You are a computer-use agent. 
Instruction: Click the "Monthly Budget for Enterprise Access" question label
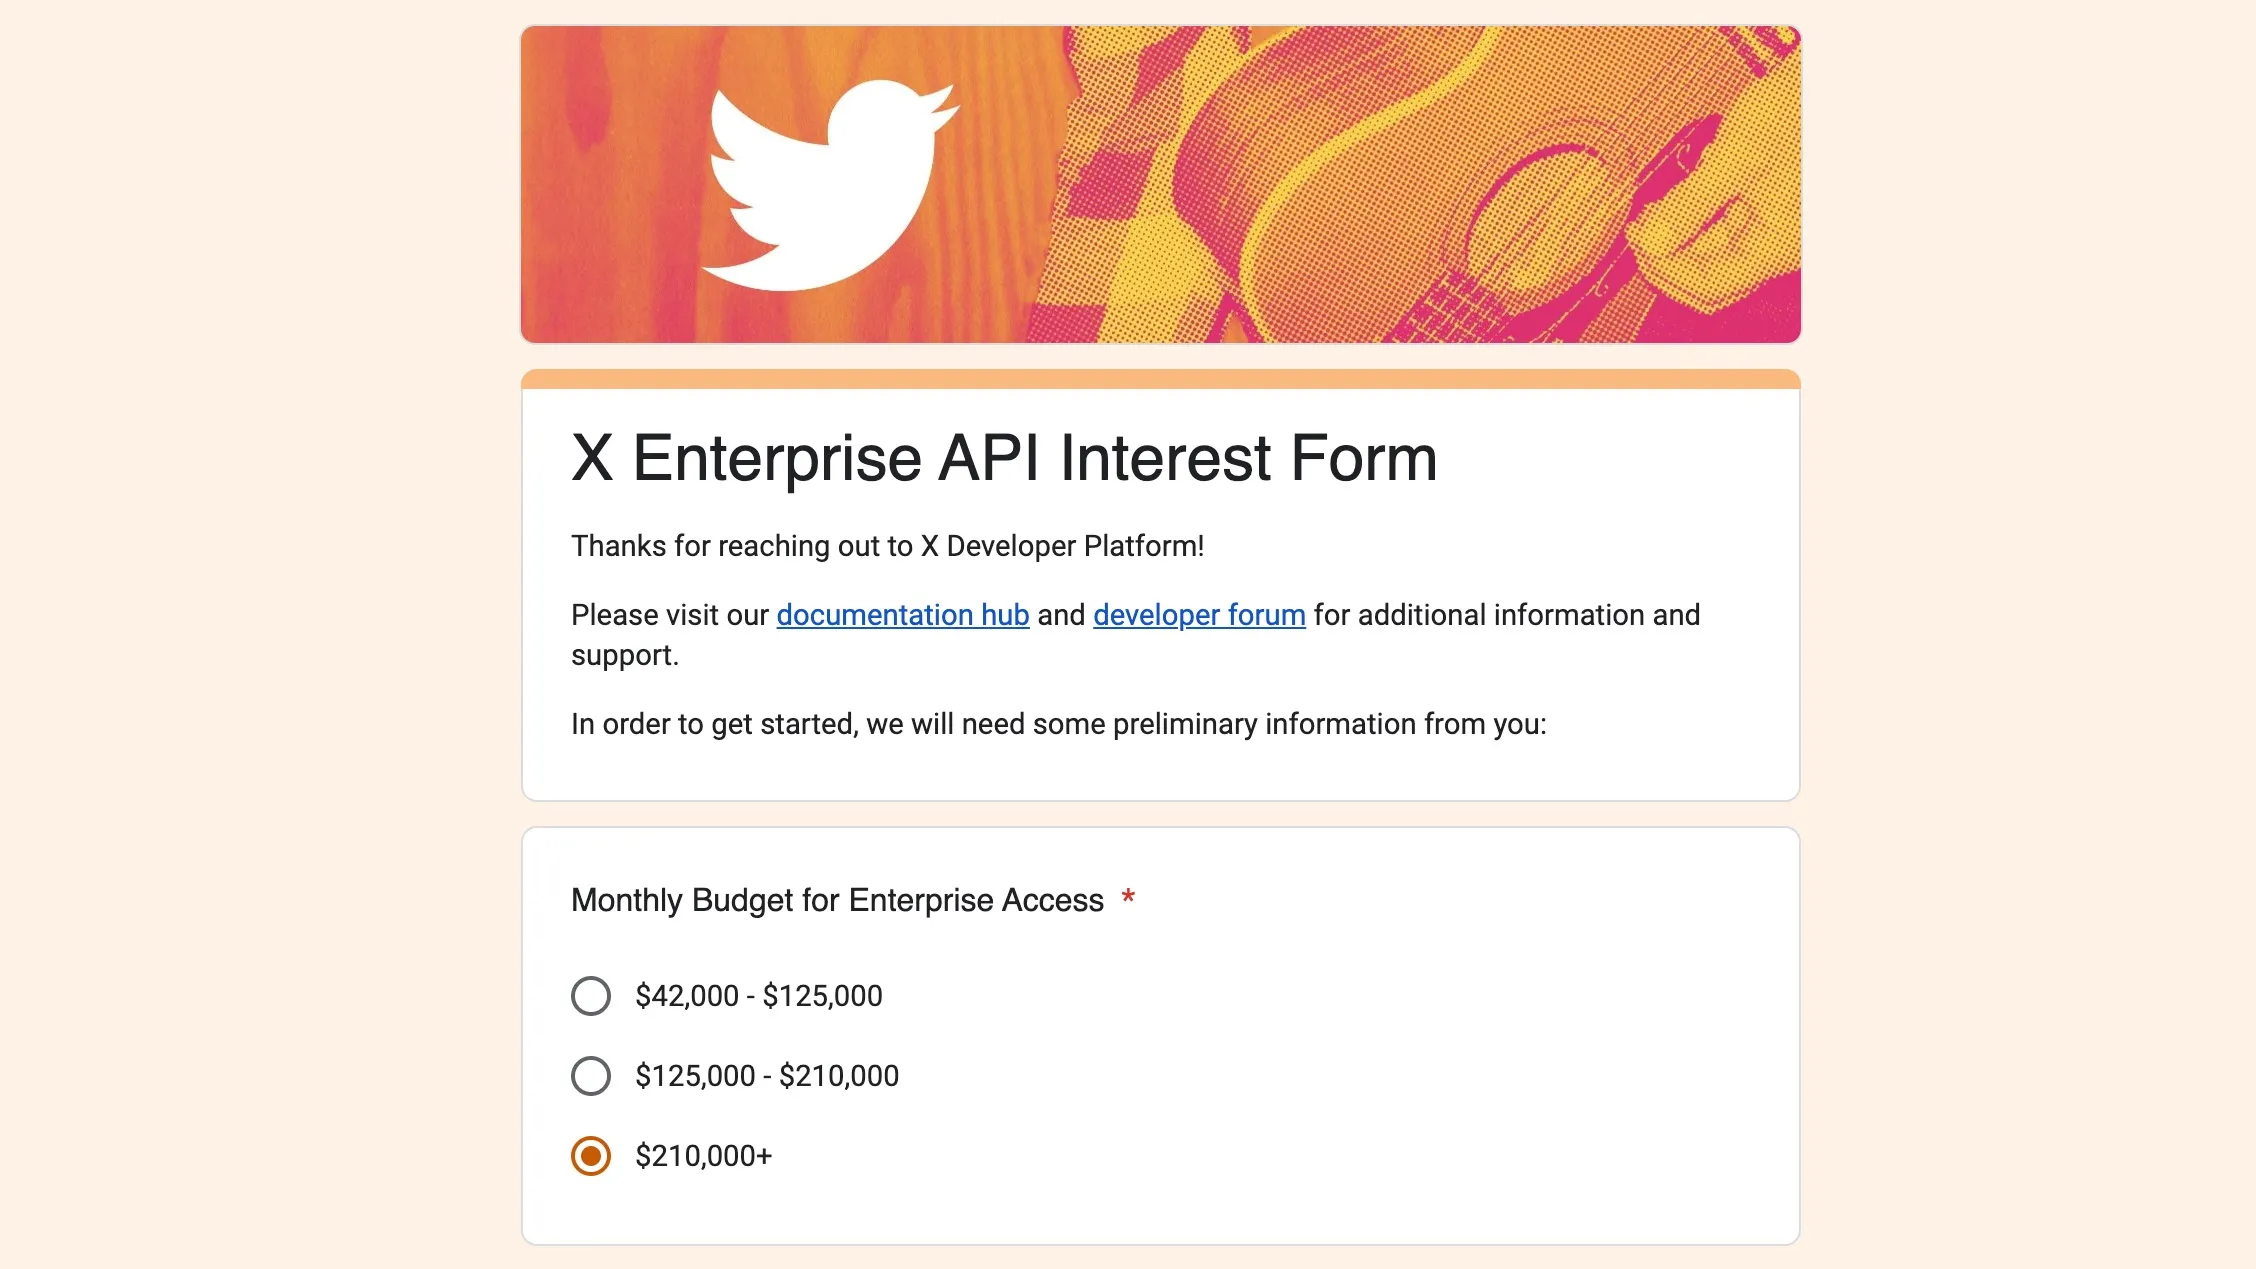point(837,900)
